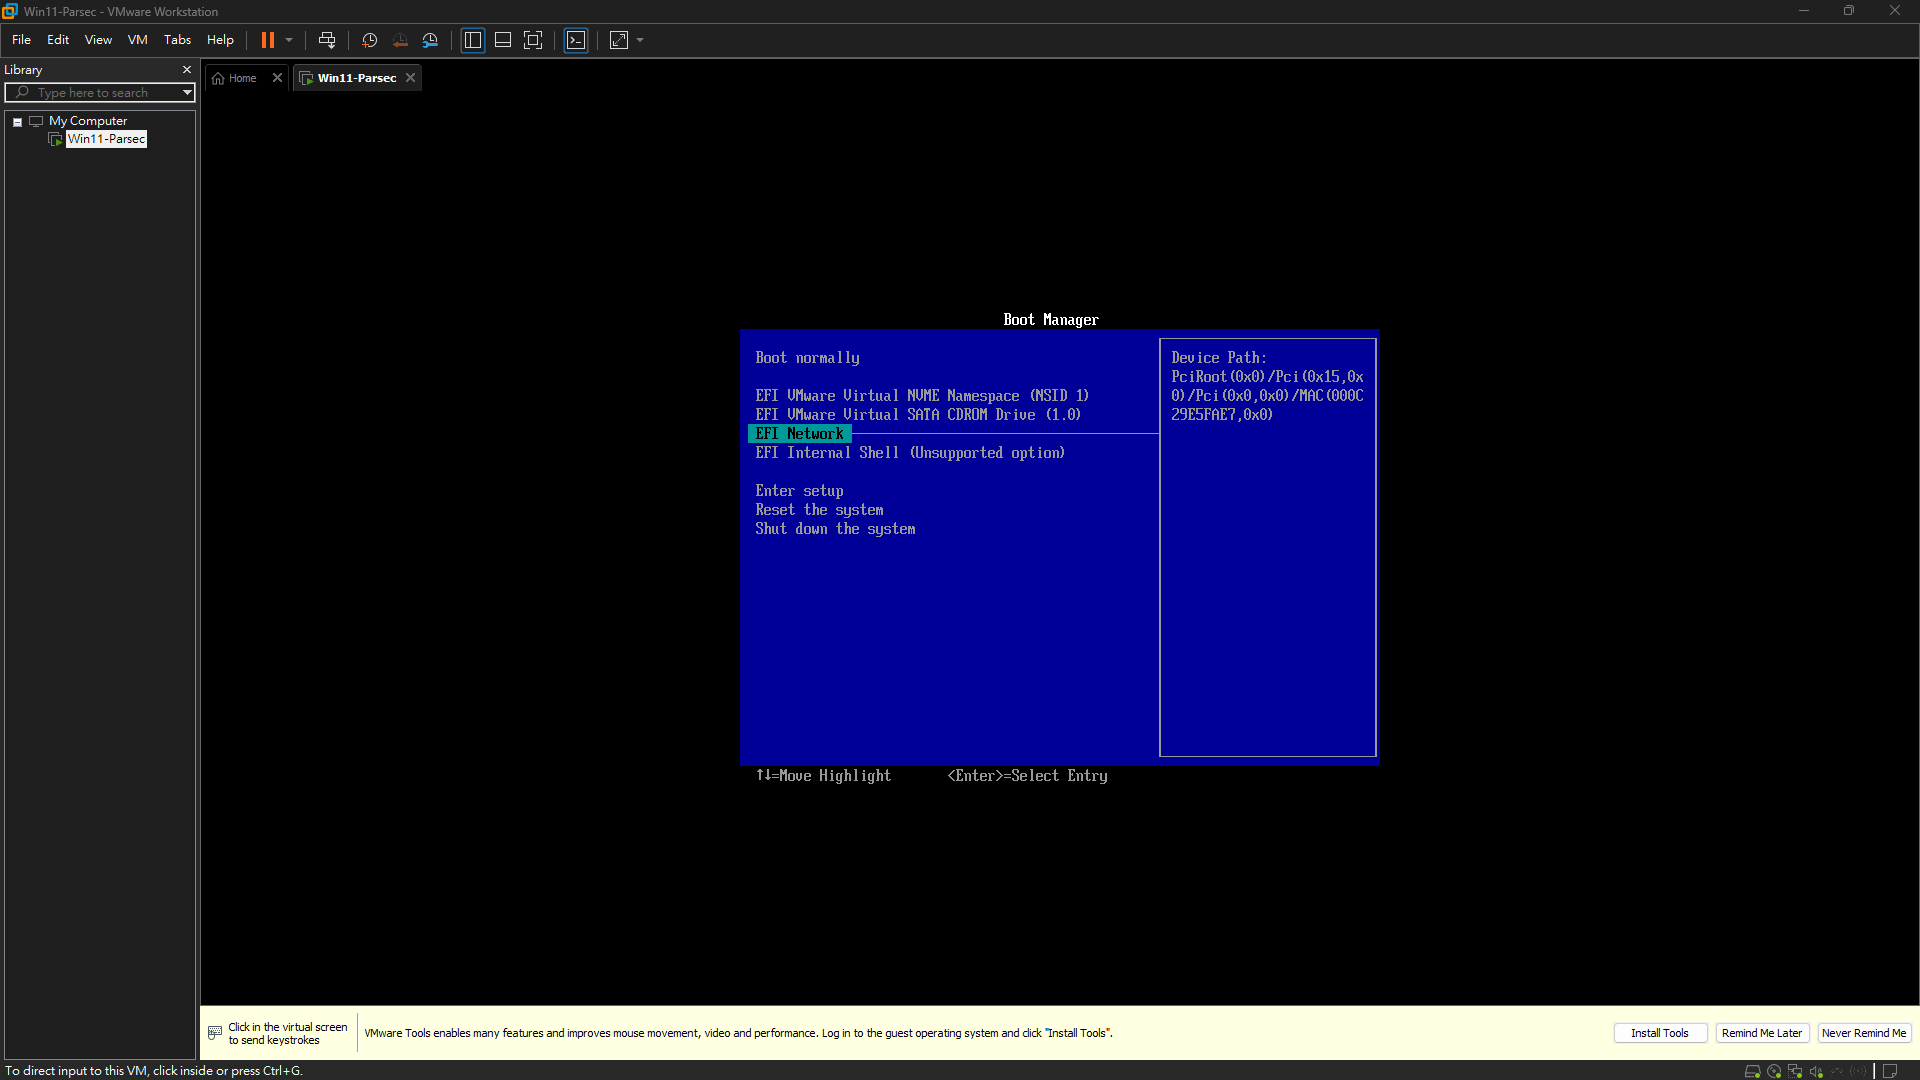Screen dimensions: 1920x1080
Task: Click the orange Suspend VM pause icon
Action: coord(267,40)
